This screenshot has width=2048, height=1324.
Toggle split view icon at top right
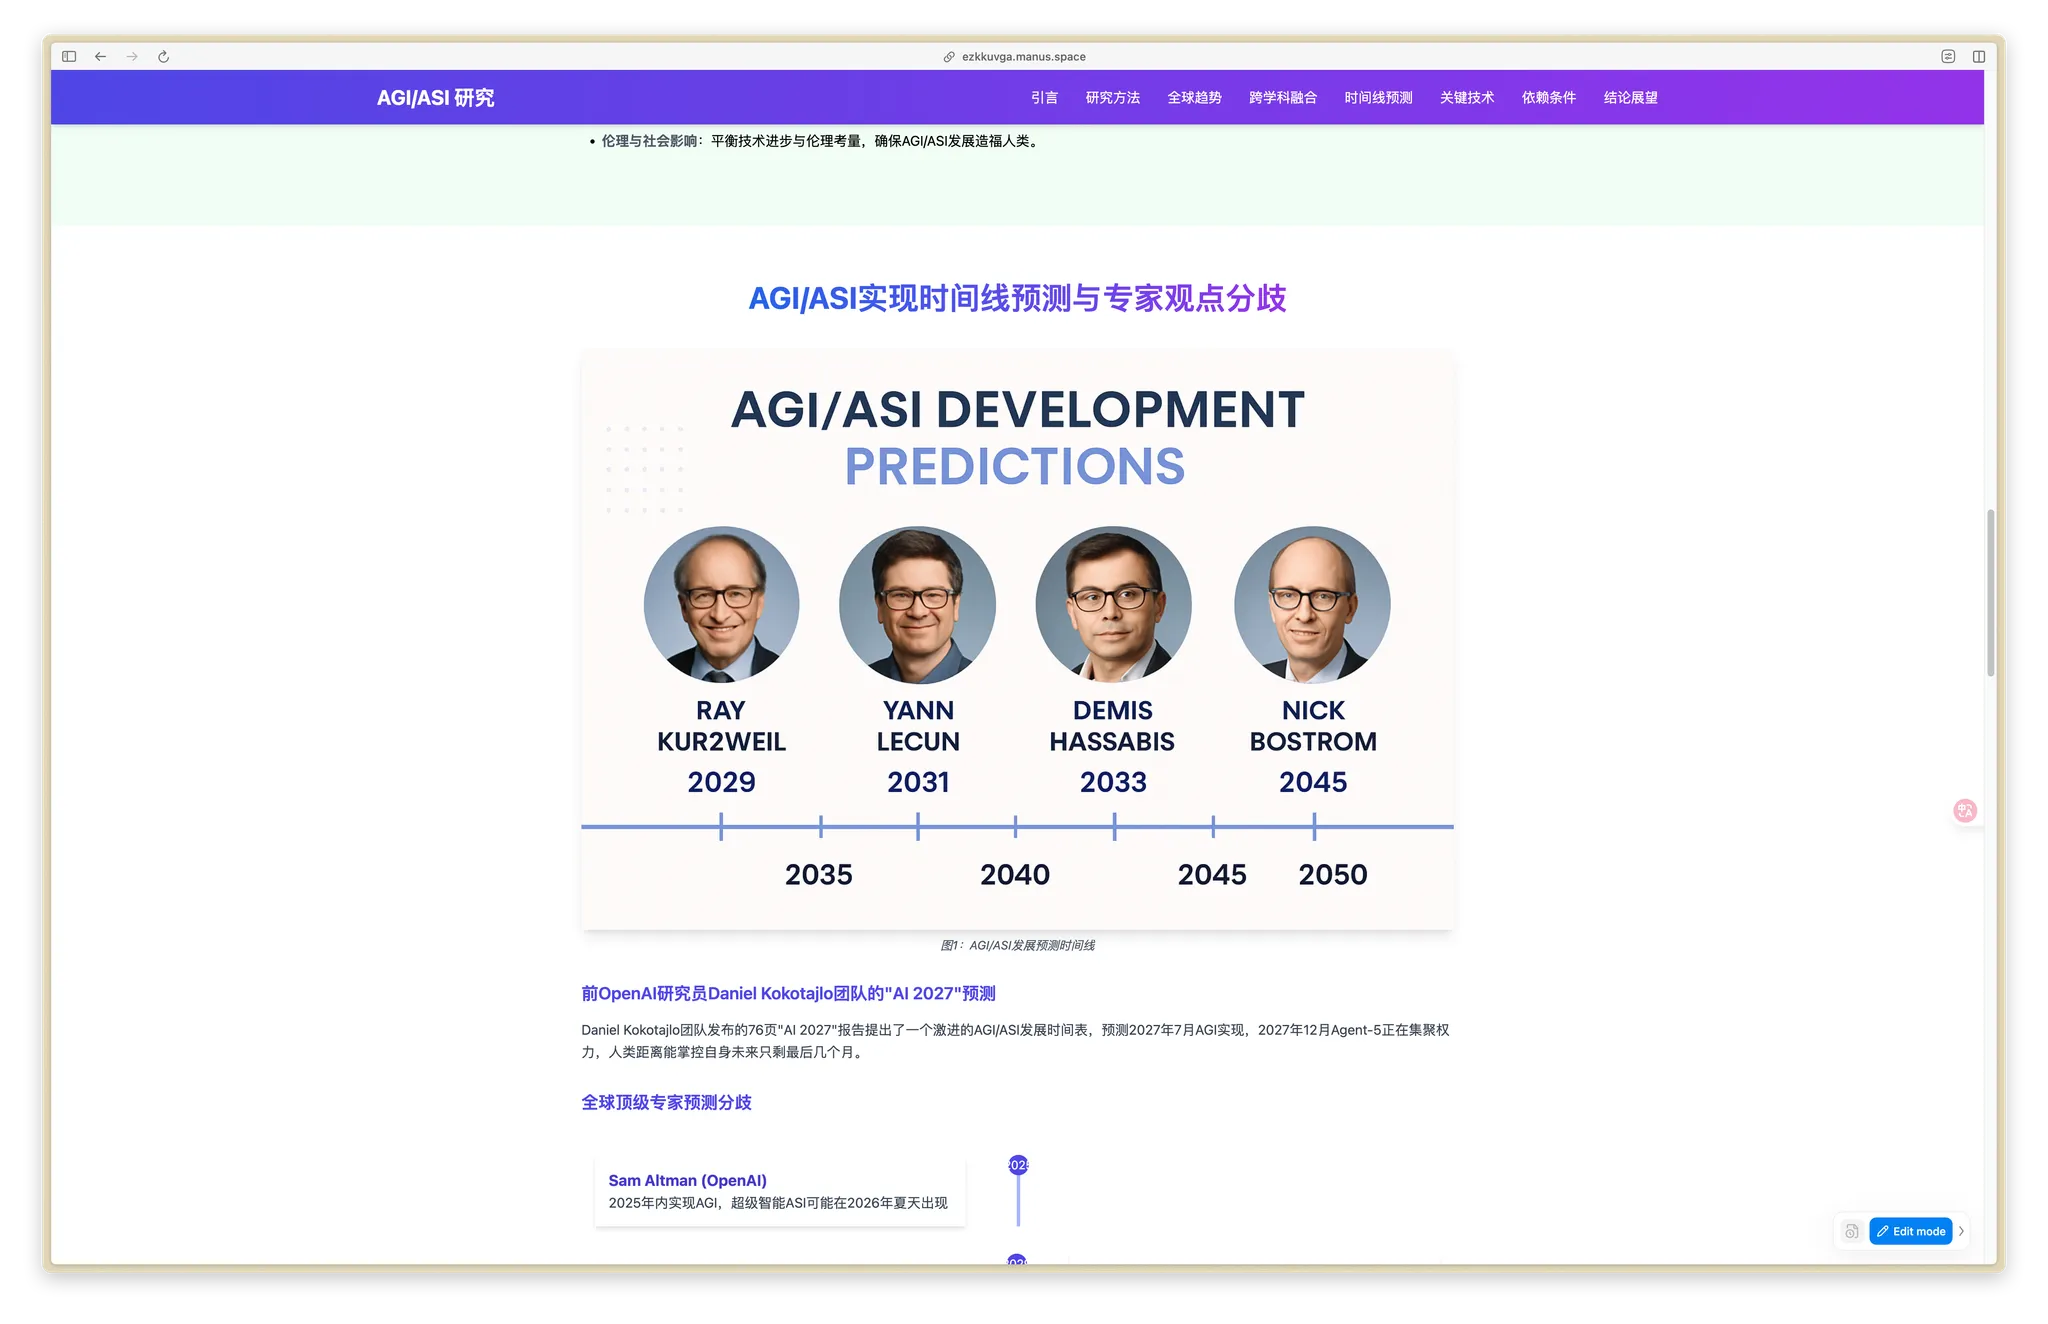coord(1978,57)
